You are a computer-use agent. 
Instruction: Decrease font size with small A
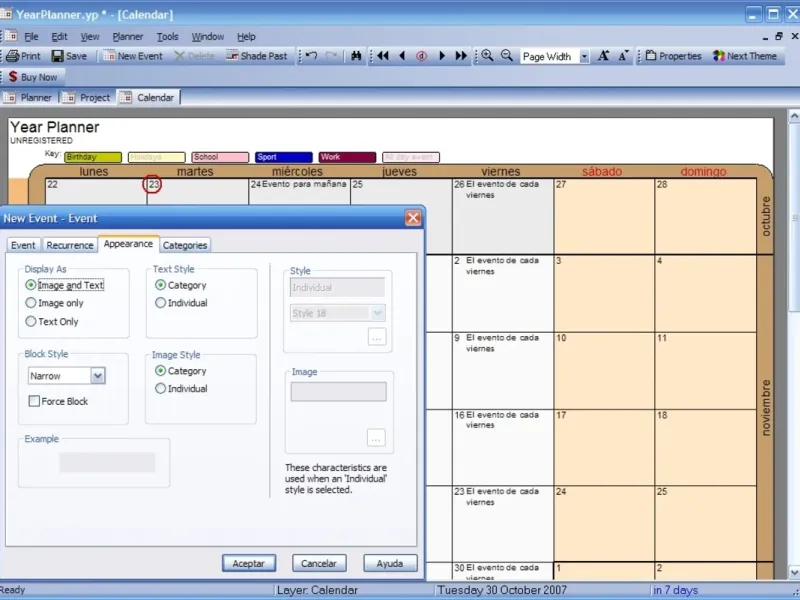pyautogui.click(x=623, y=56)
